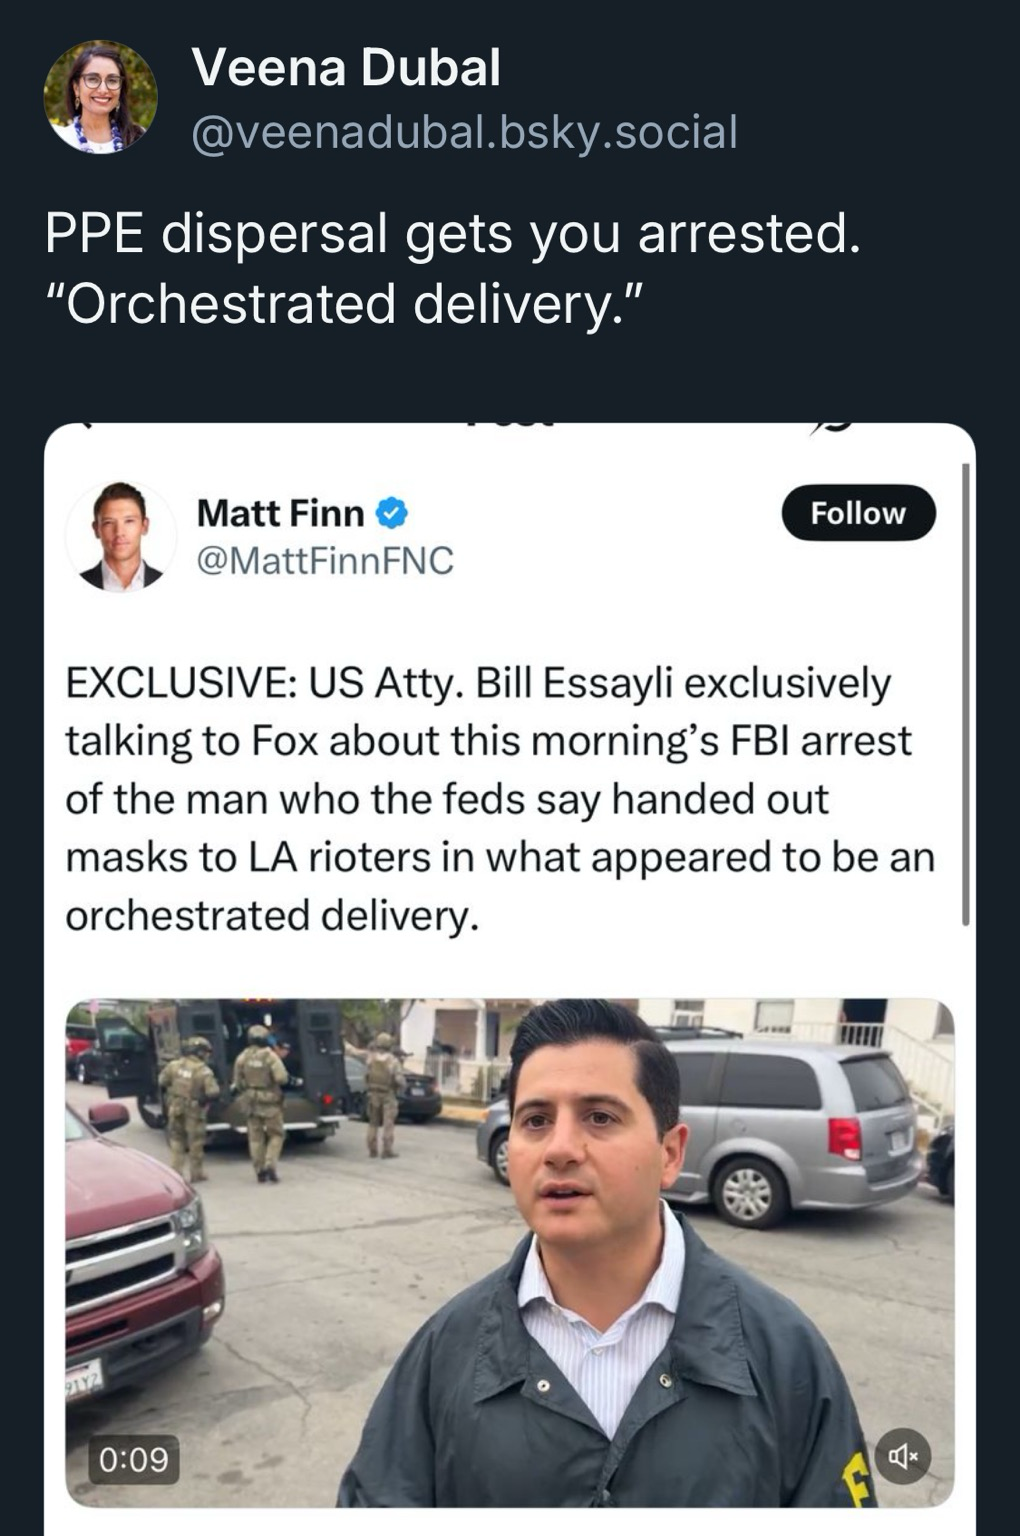Click the "PPE dispersal gets you arrested." line

[x=452, y=234]
